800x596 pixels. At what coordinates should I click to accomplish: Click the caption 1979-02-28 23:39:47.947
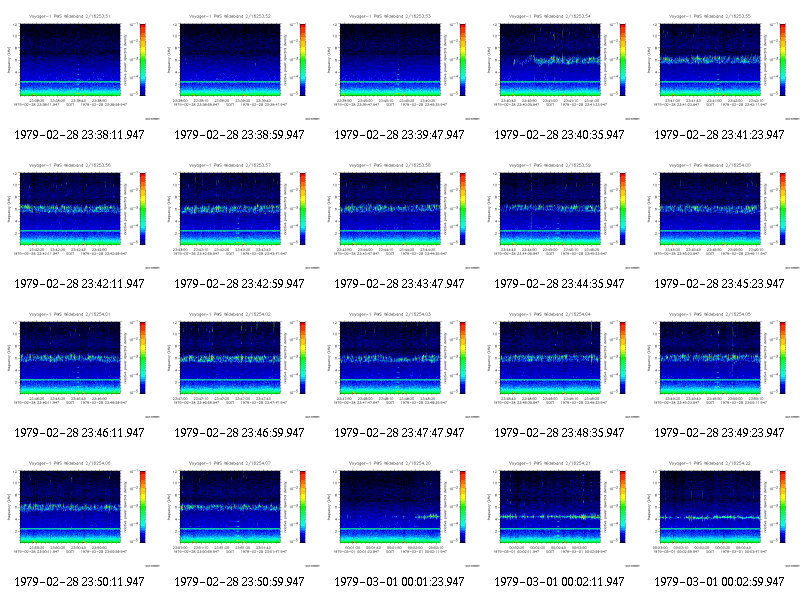point(399,135)
